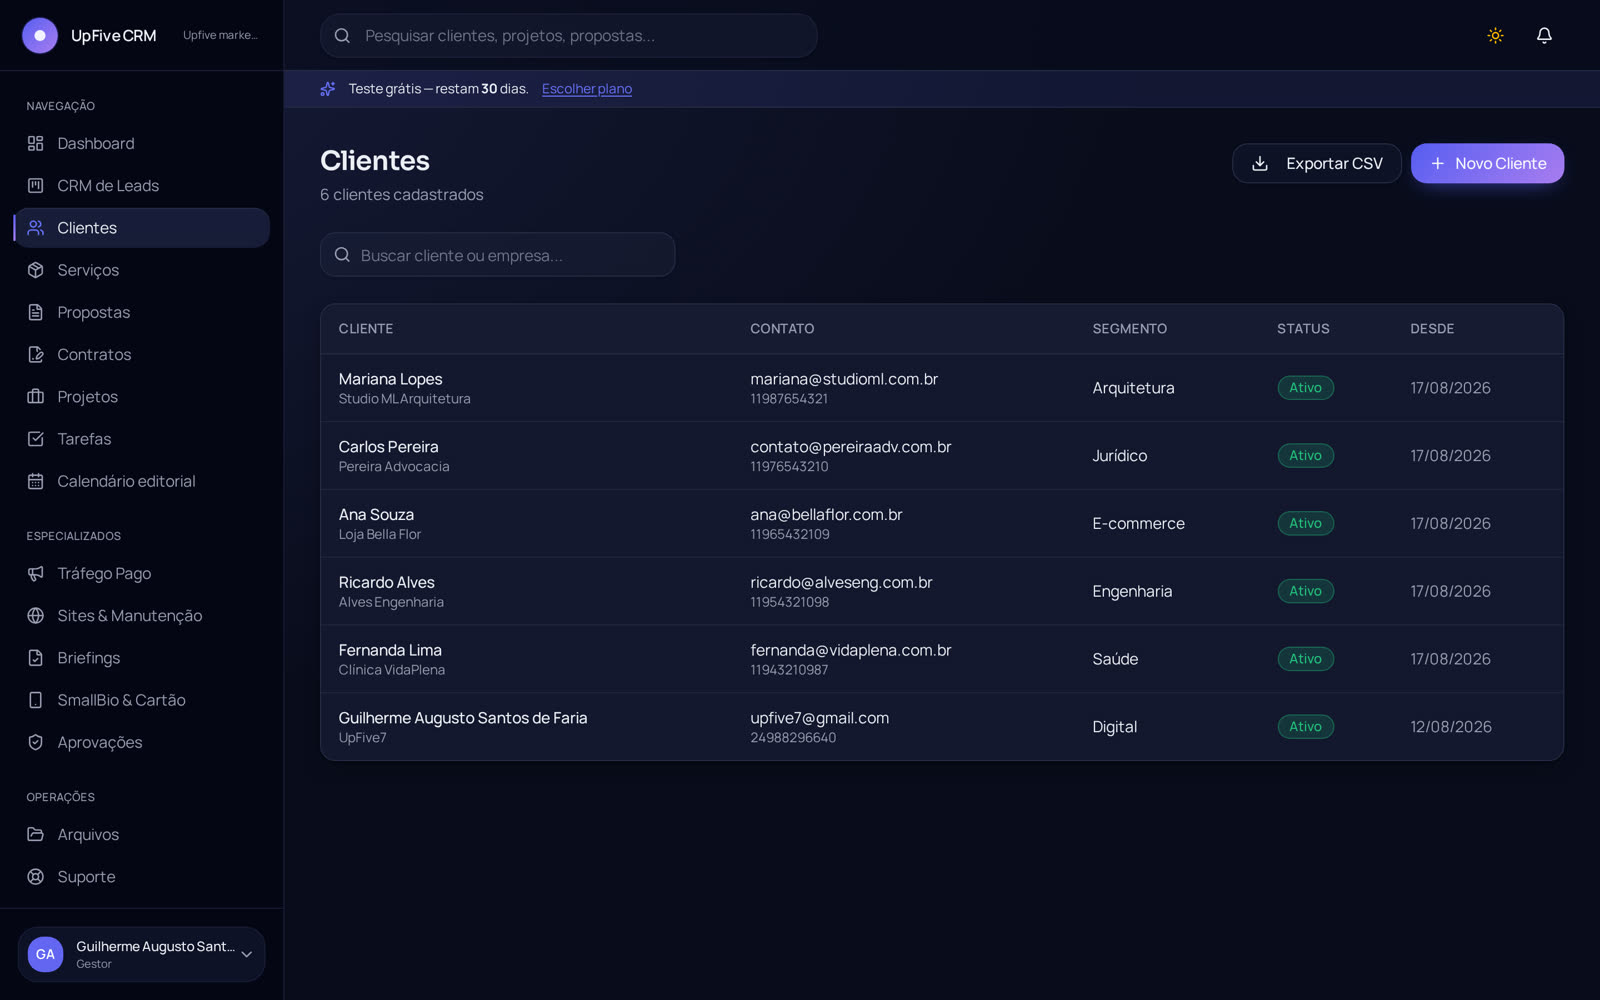Select Guilherme Augusto Santos de Faria row
Screen dimensions: 1600x1000
pos(941,727)
